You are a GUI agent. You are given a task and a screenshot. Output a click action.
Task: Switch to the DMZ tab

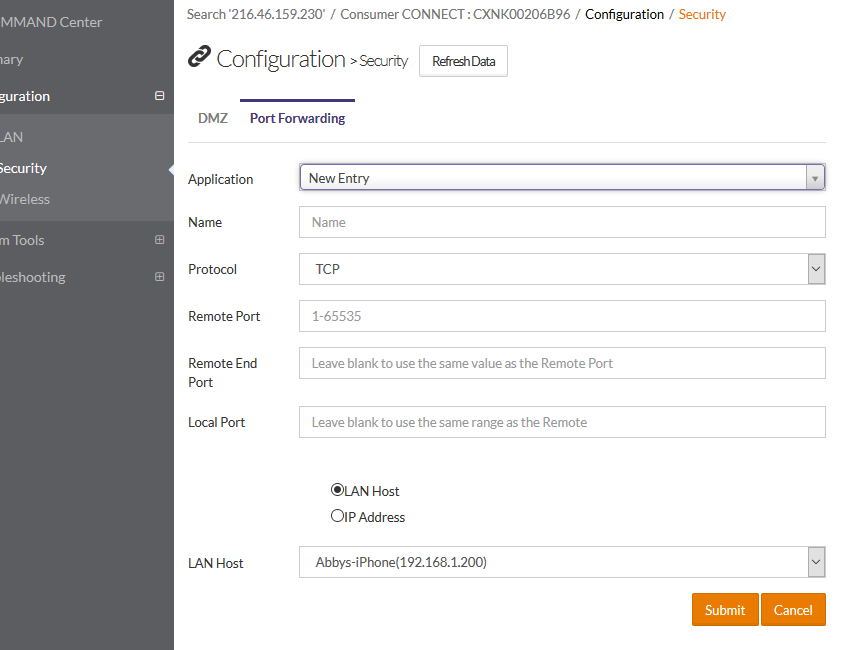point(213,118)
